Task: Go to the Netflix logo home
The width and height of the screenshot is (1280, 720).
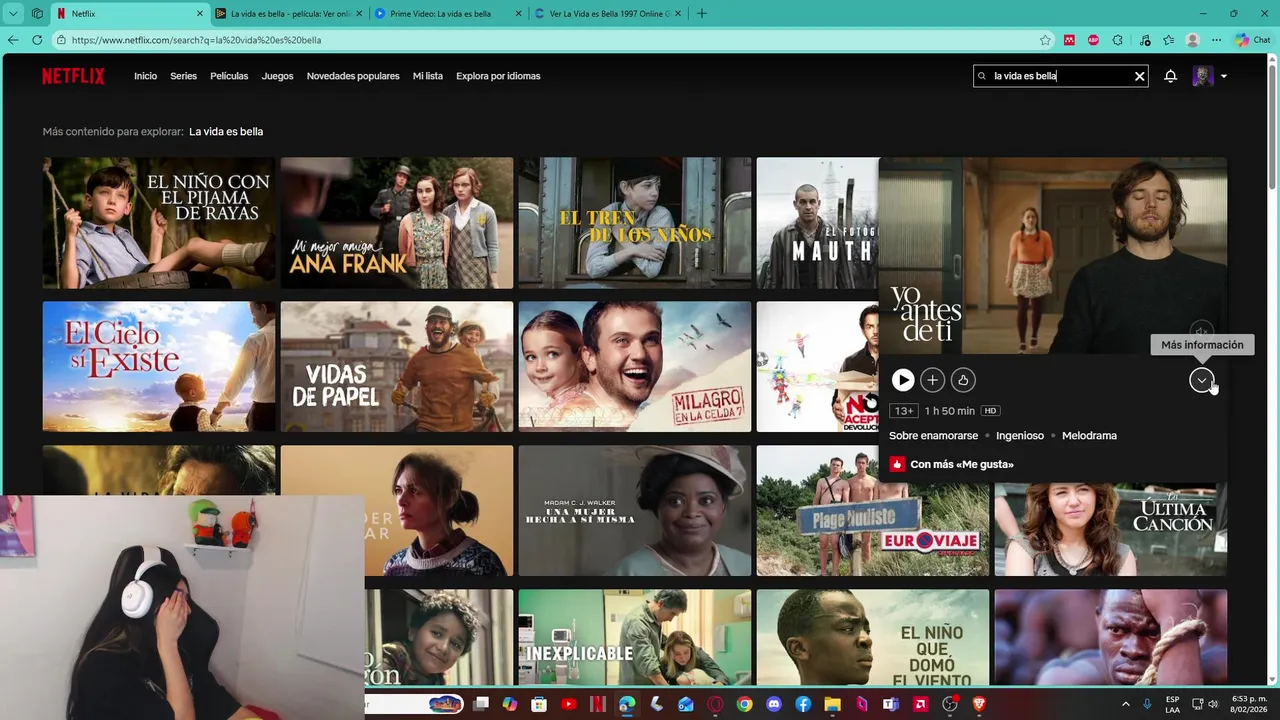Action: [73, 76]
